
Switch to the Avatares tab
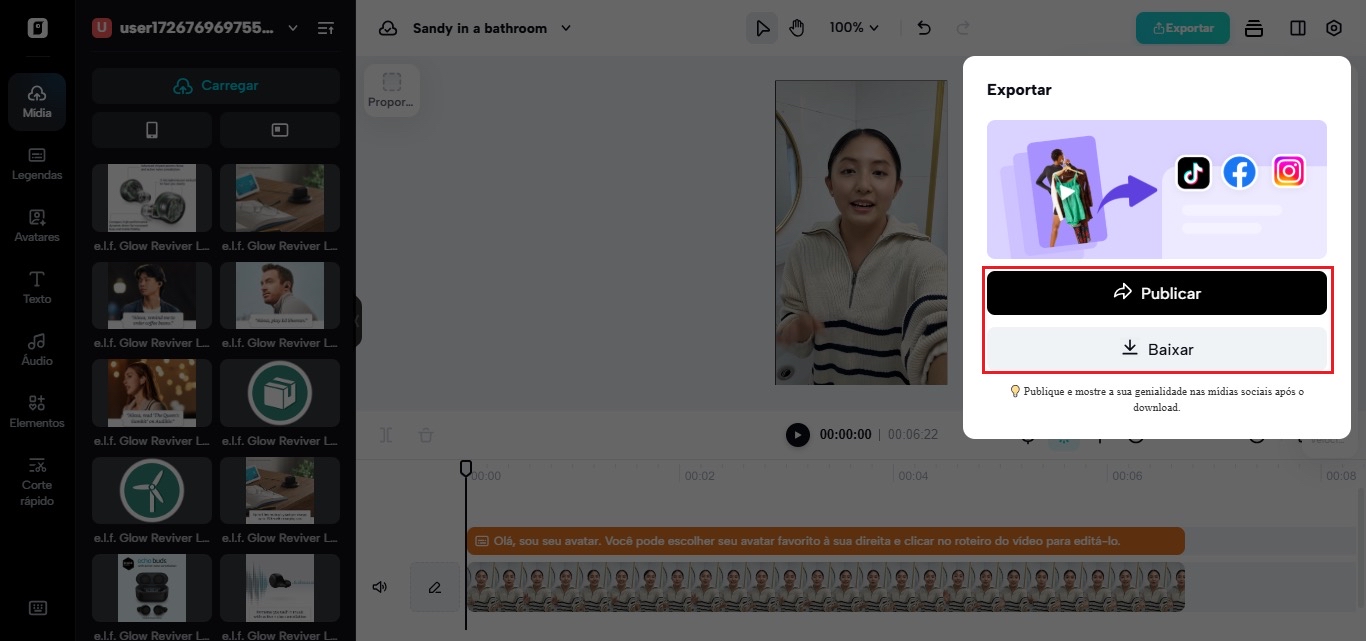37,225
